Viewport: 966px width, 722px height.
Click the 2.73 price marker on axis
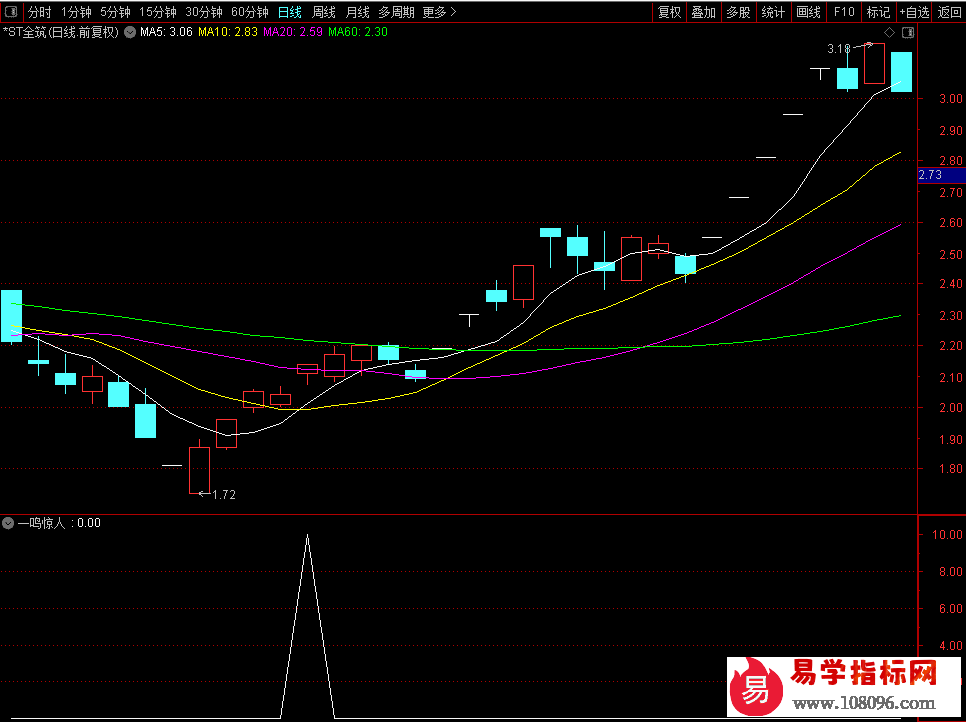click(x=930, y=175)
